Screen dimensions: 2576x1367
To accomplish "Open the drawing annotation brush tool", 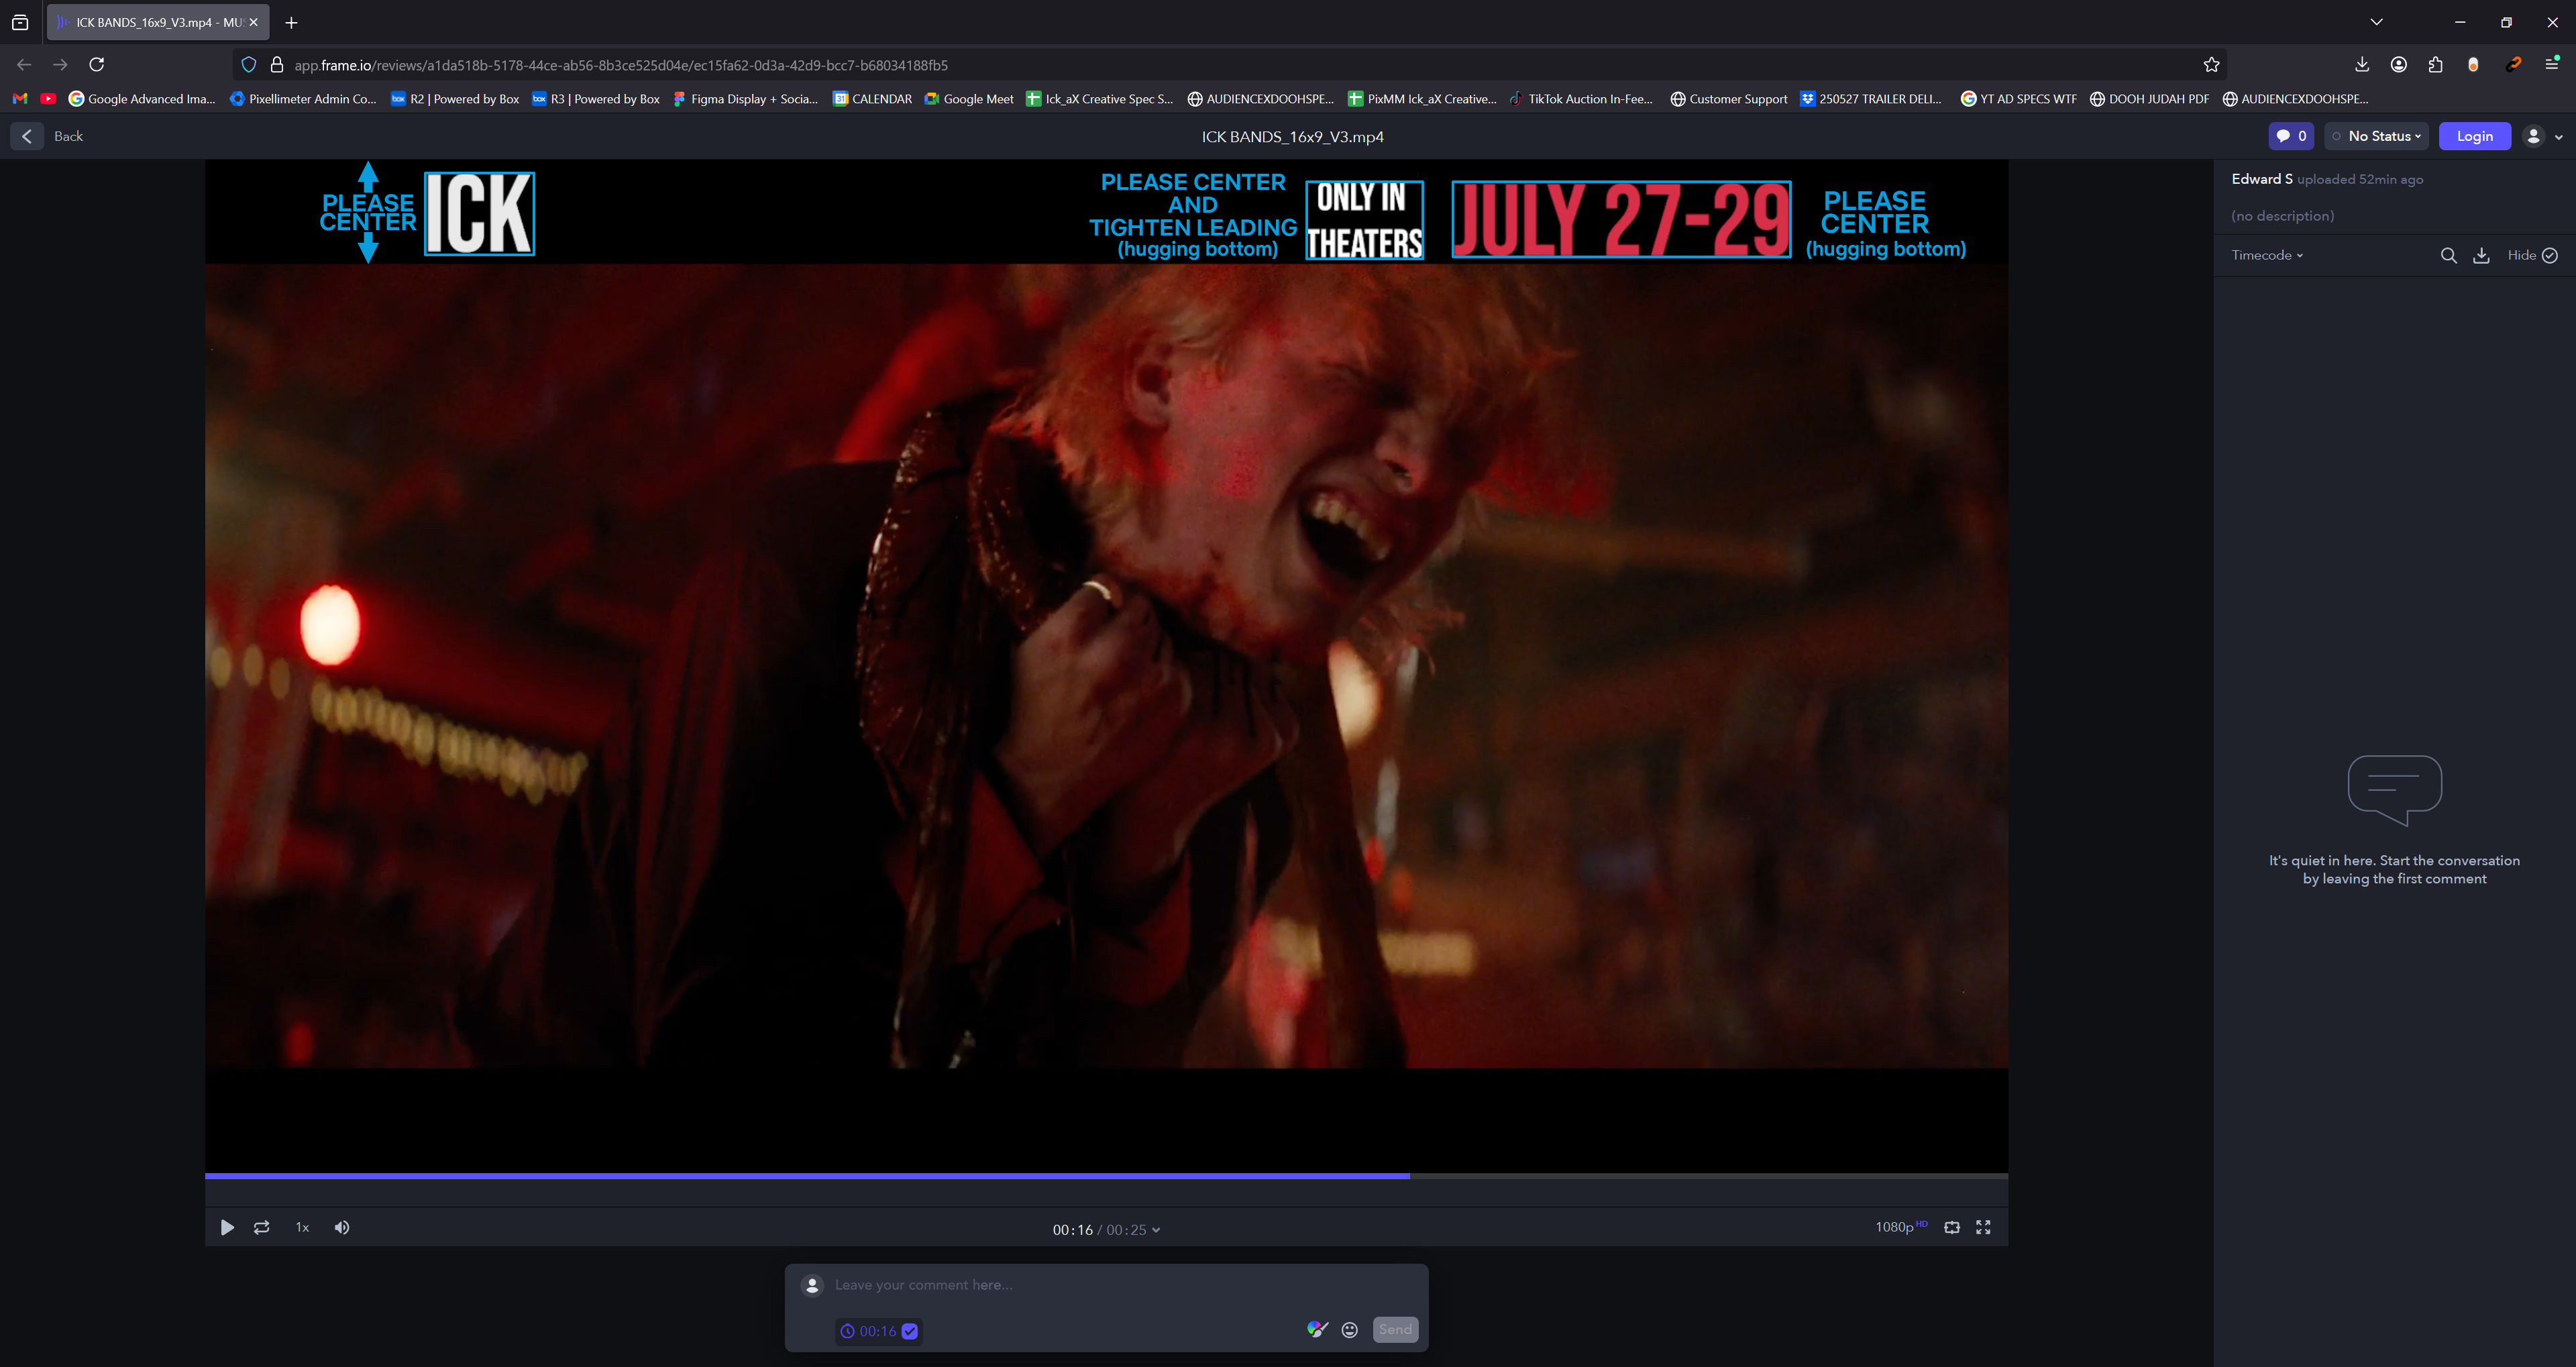I will (x=1317, y=1329).
